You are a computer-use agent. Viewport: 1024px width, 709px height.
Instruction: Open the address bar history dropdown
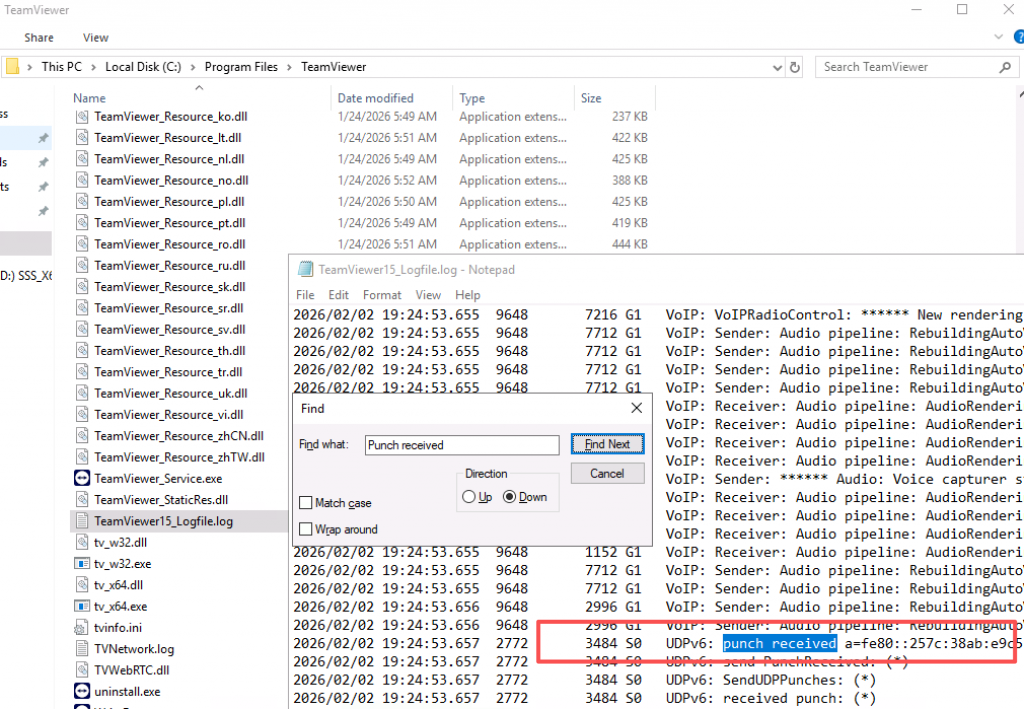tap(777, 67)
